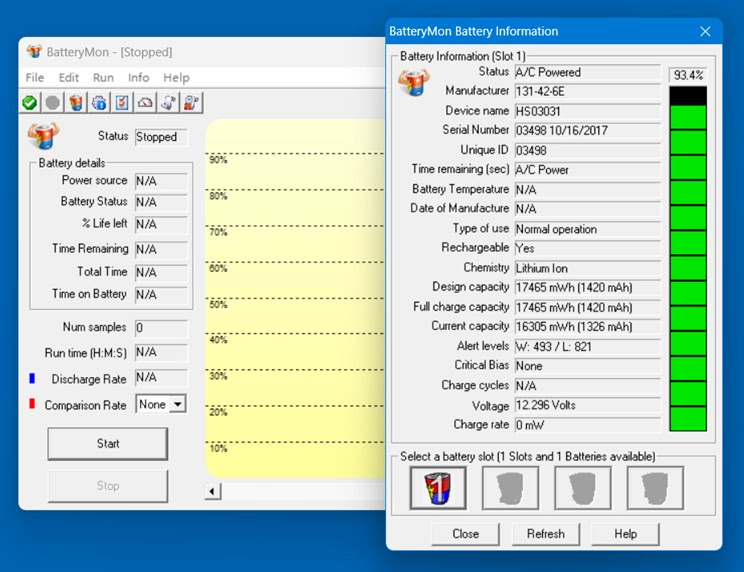Click the scroll log toolbar icon
744x572 pixels.
click(x=168, y=102)
